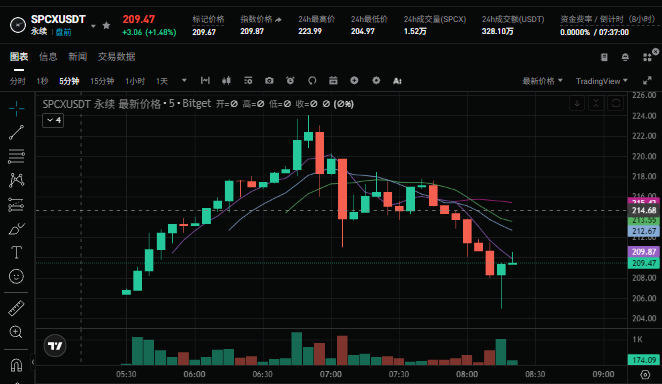Click the SPCXUSDT coin logo
The height and width of the screenshot is (384, 662).
[x=17, y=25]
